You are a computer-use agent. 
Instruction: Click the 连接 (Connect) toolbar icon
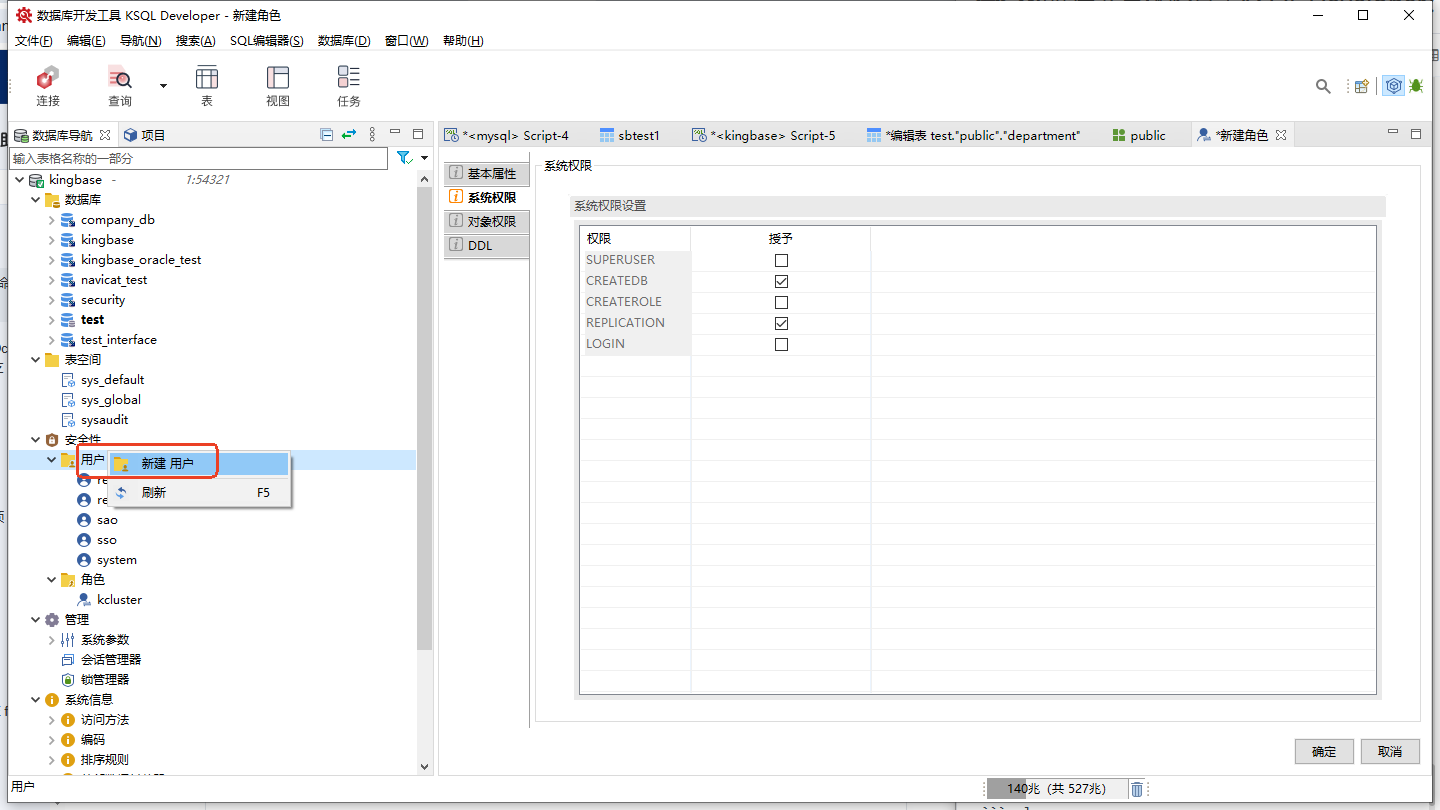pyautogui.click(x=48, y=78)
